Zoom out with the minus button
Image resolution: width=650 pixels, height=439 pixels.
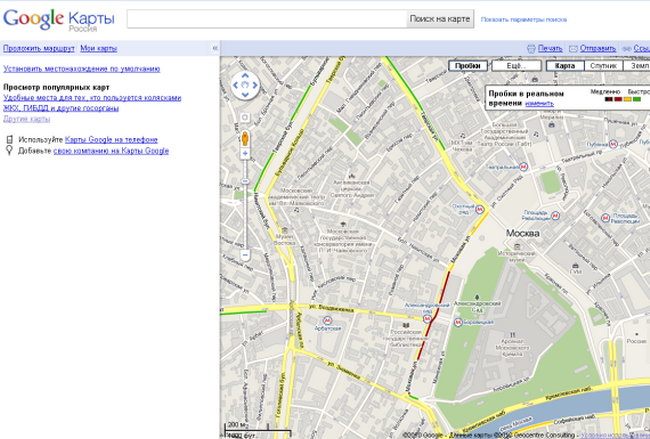[245, 255]
